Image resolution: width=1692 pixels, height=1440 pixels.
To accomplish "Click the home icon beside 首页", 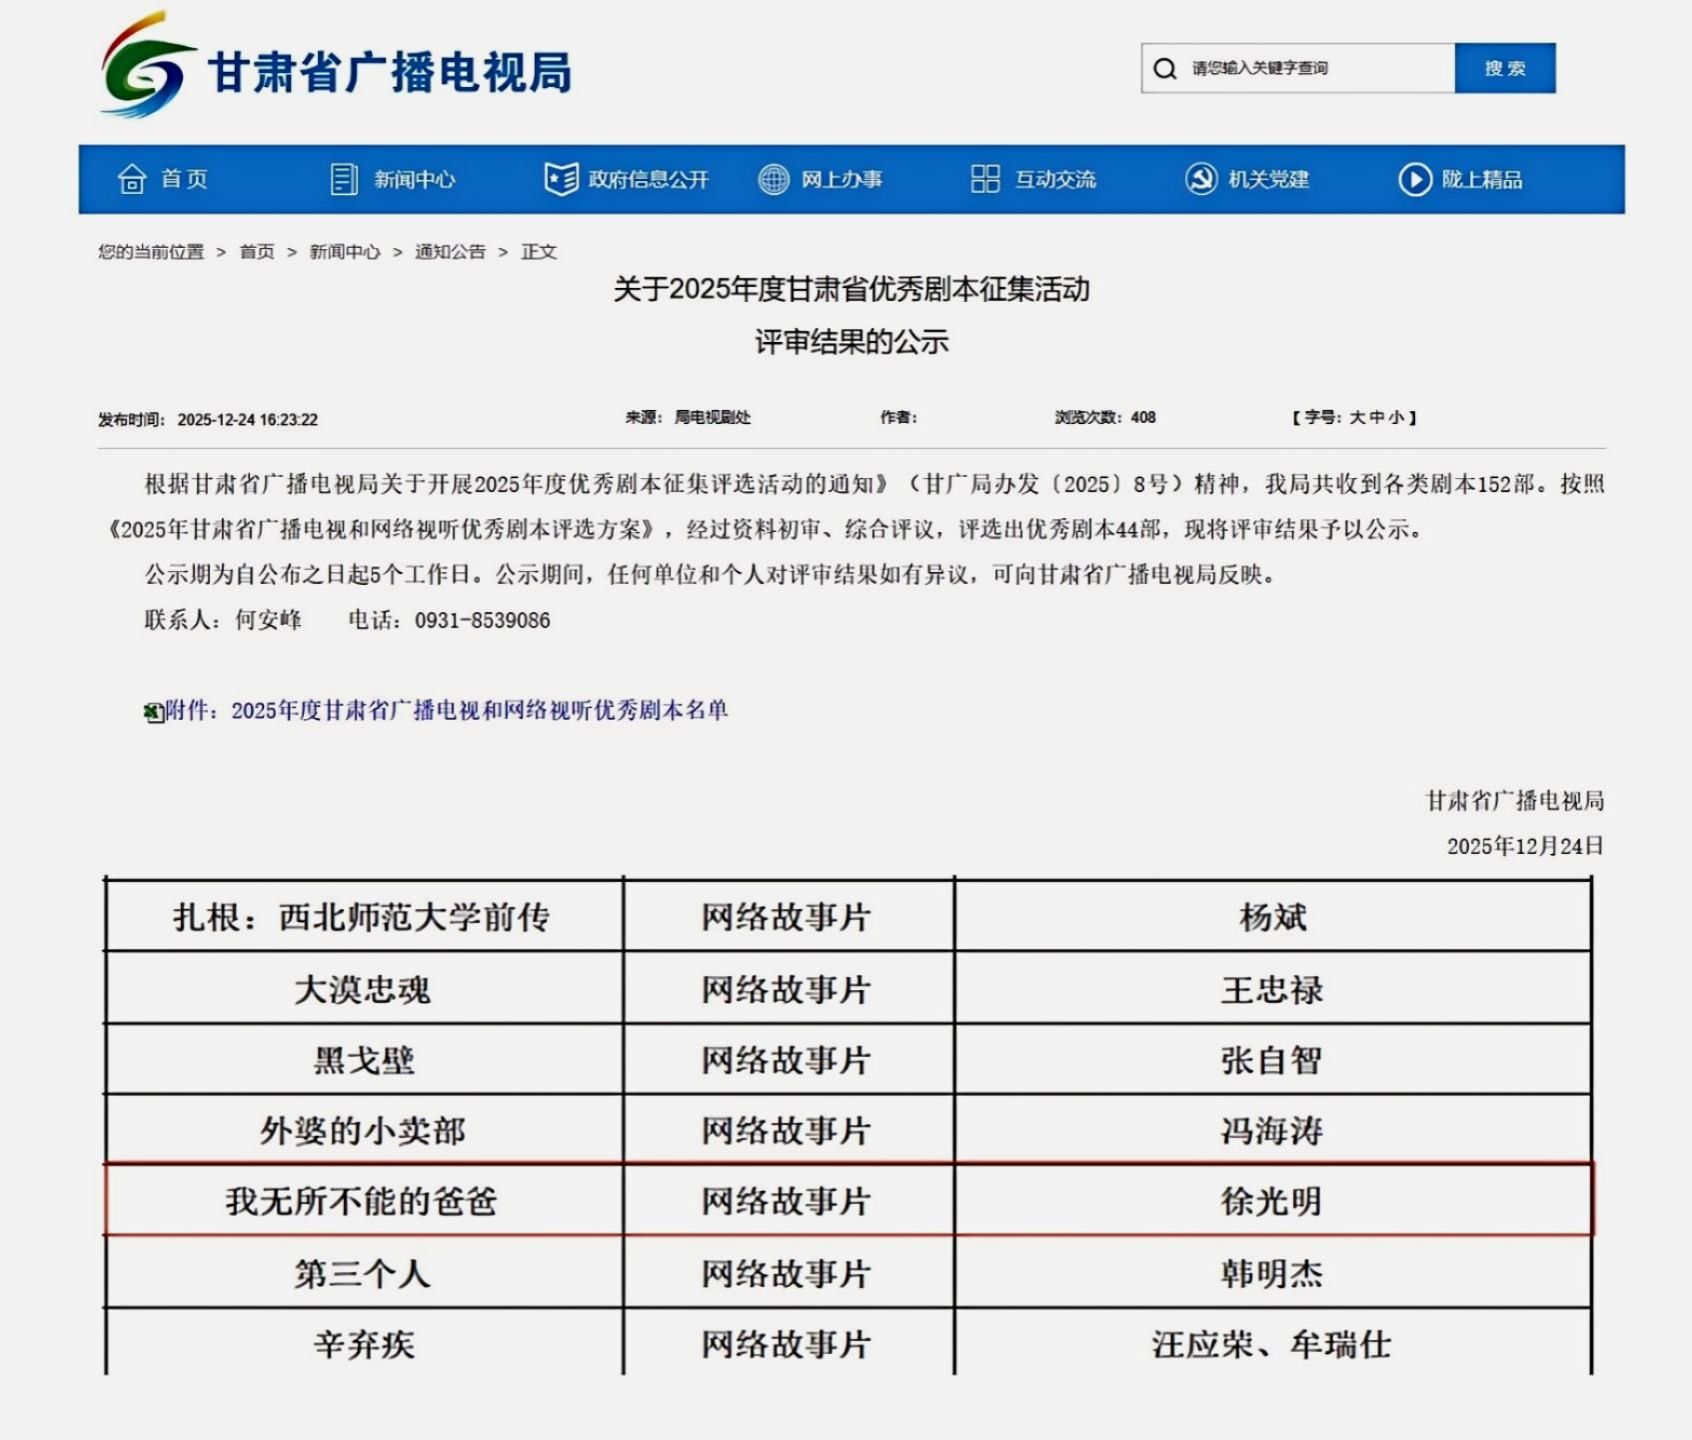I will click(132, 179).
